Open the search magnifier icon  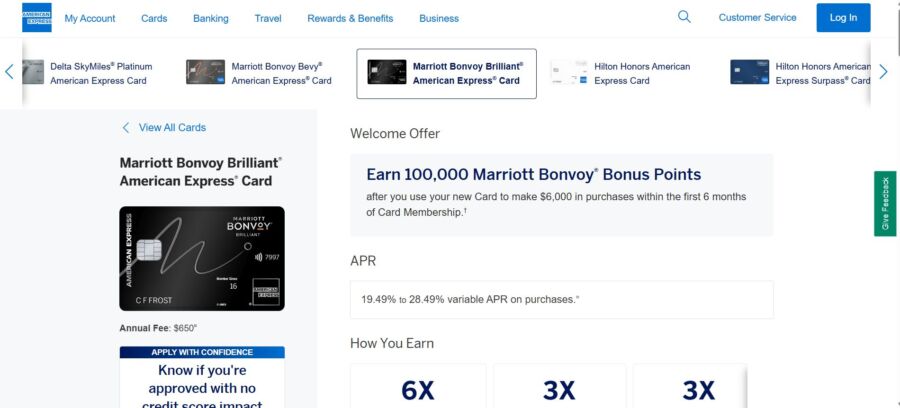(x=684, y=17)
